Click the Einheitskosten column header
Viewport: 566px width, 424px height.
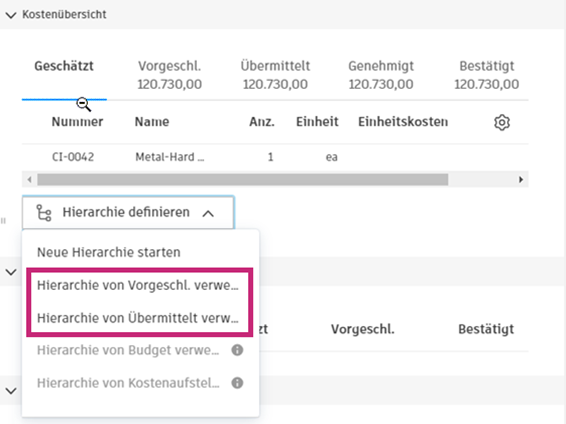[403, 122]
